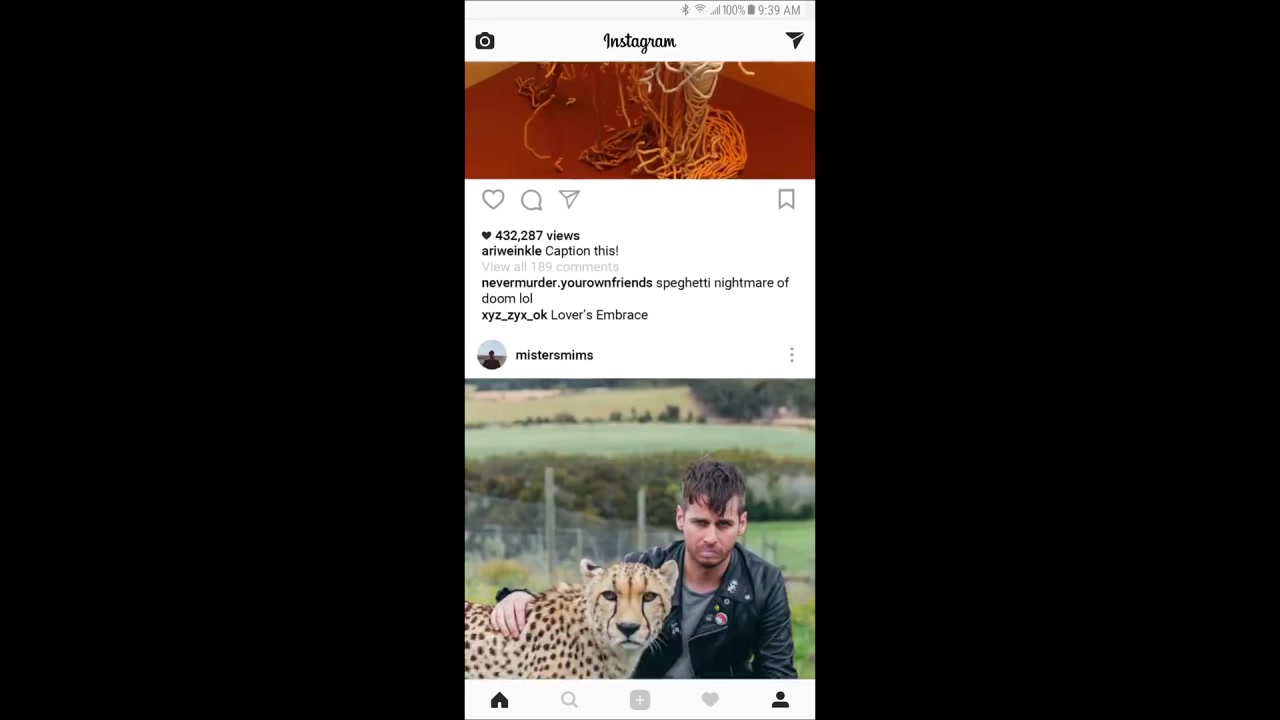Image resolution: width=1280 pixels, height=720 pixels.
Task: Open the Search tab magnifier
Action: pyautogui.click(x=569, y=700)
